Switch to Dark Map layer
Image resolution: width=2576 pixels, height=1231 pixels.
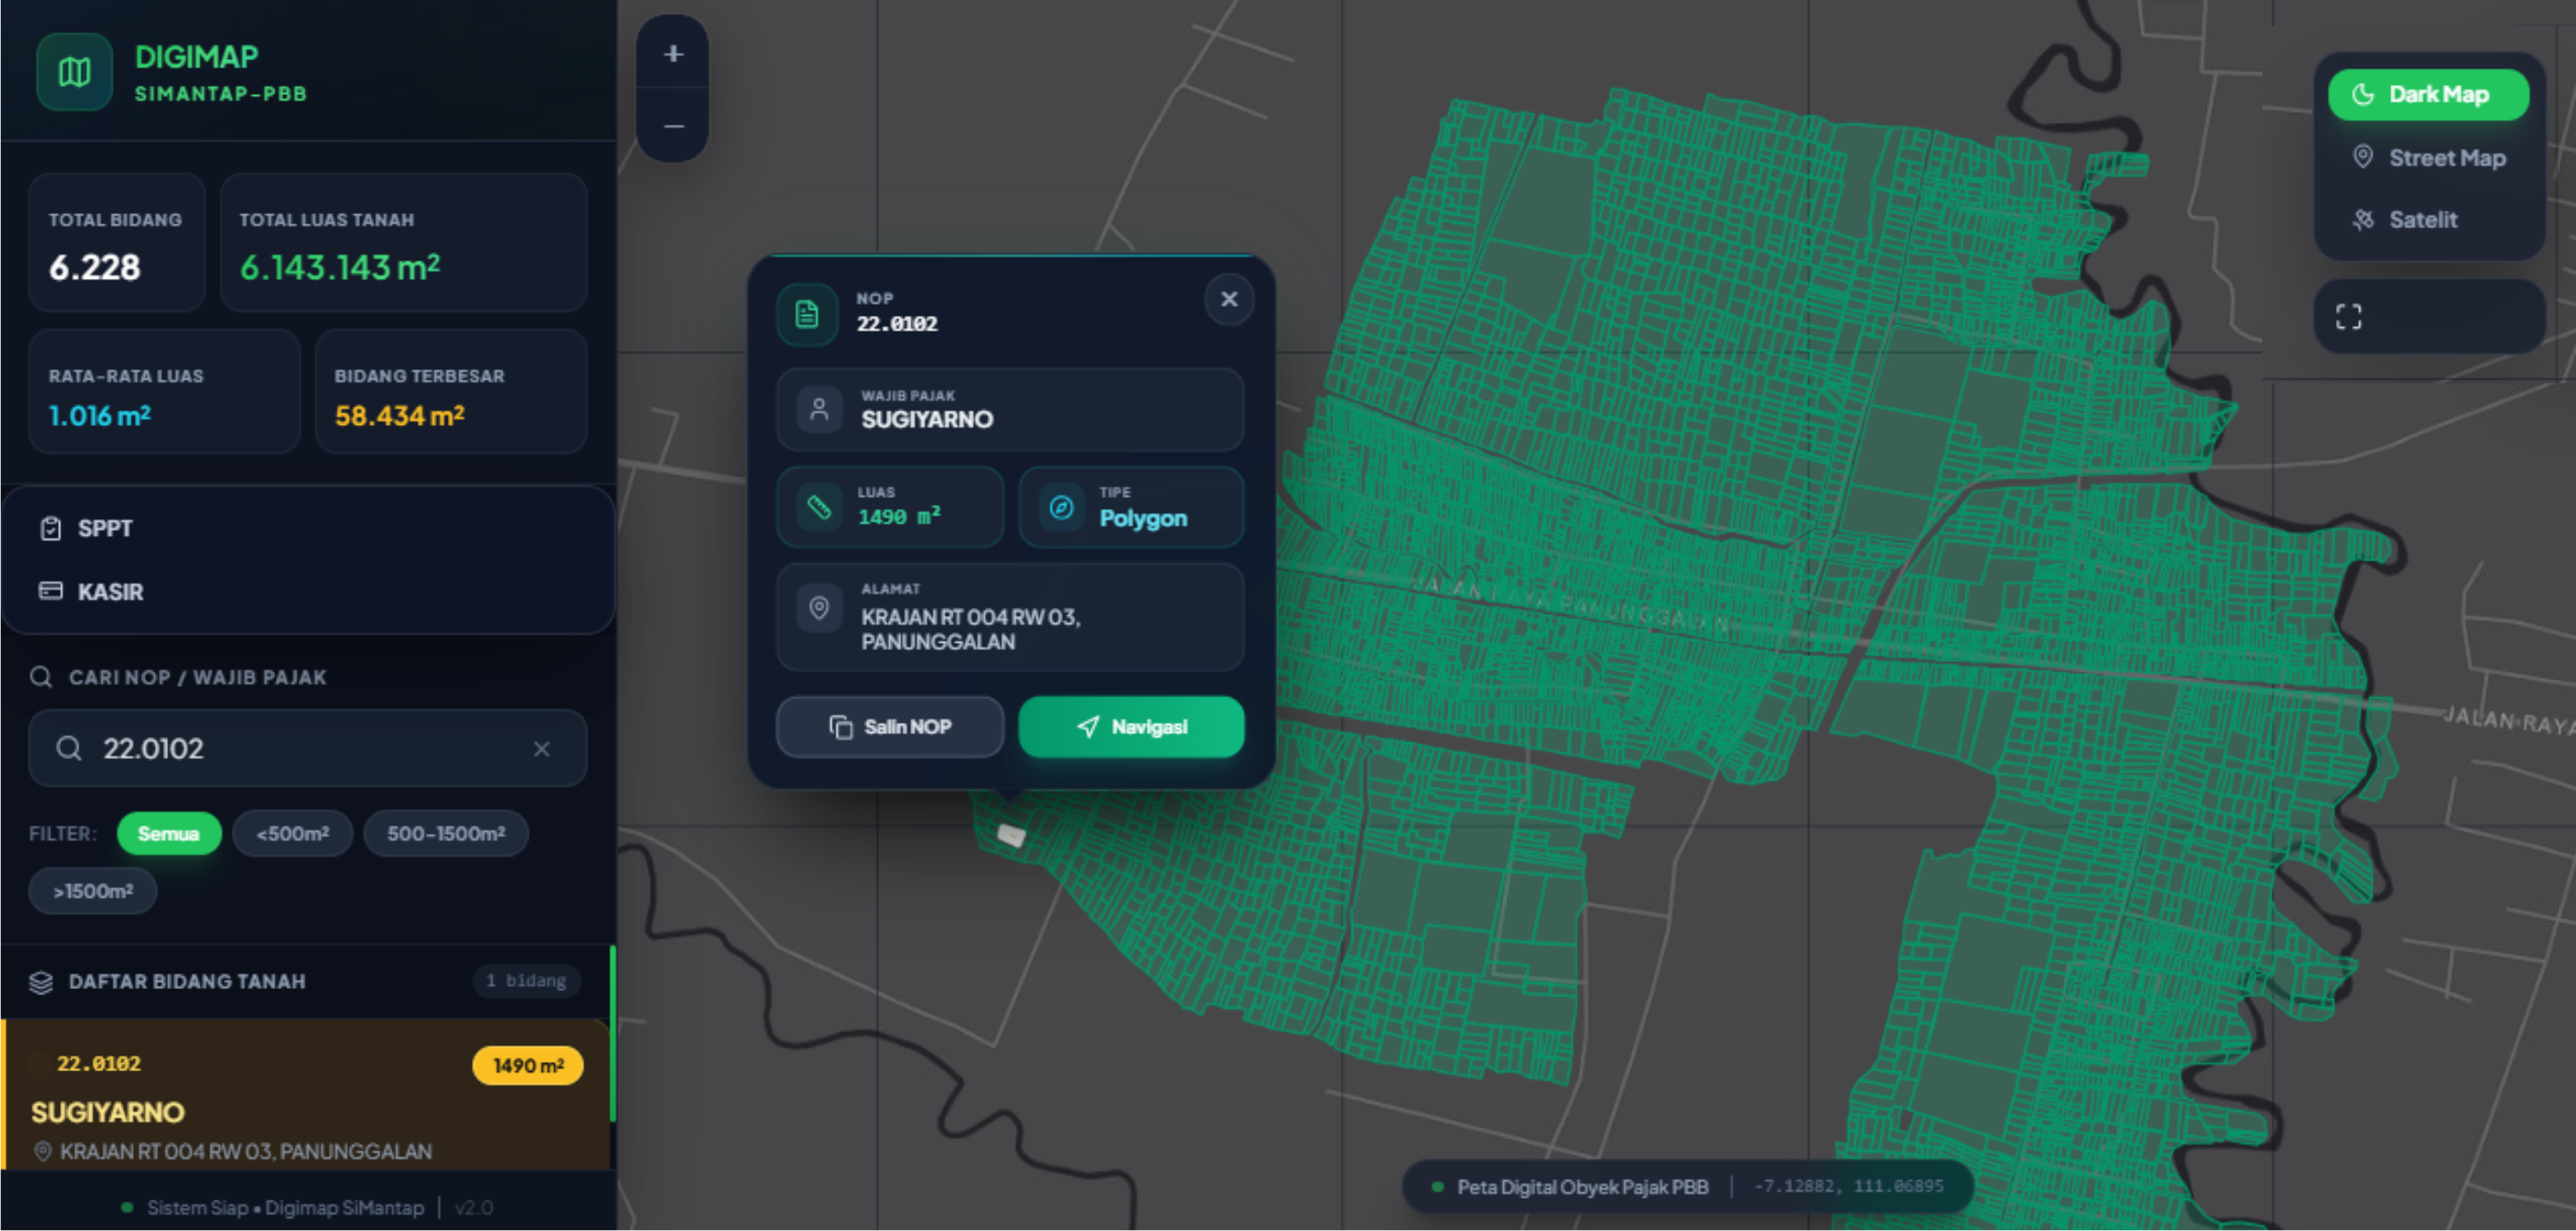pos(2428,95)
